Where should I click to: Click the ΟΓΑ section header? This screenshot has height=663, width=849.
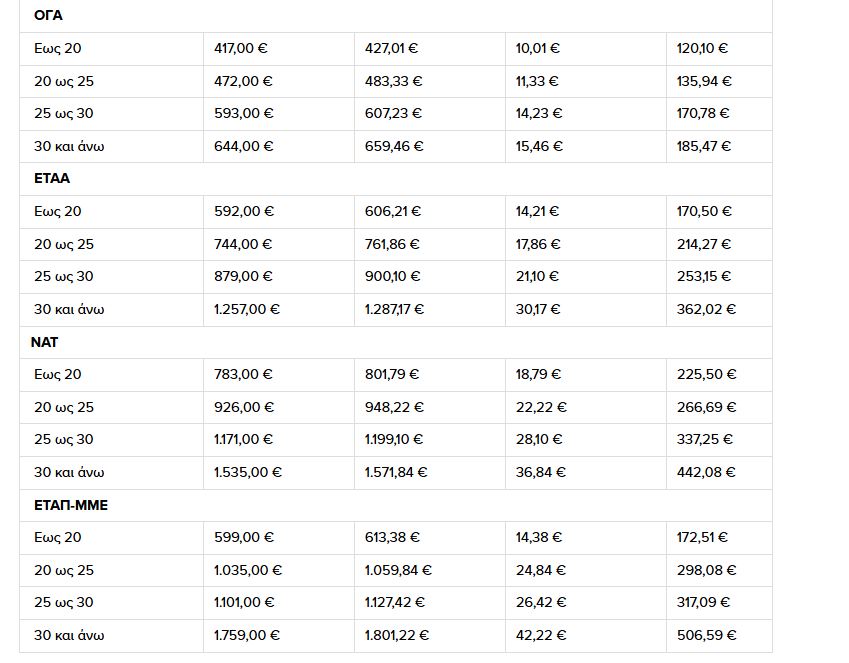click(x=48, y=16)
